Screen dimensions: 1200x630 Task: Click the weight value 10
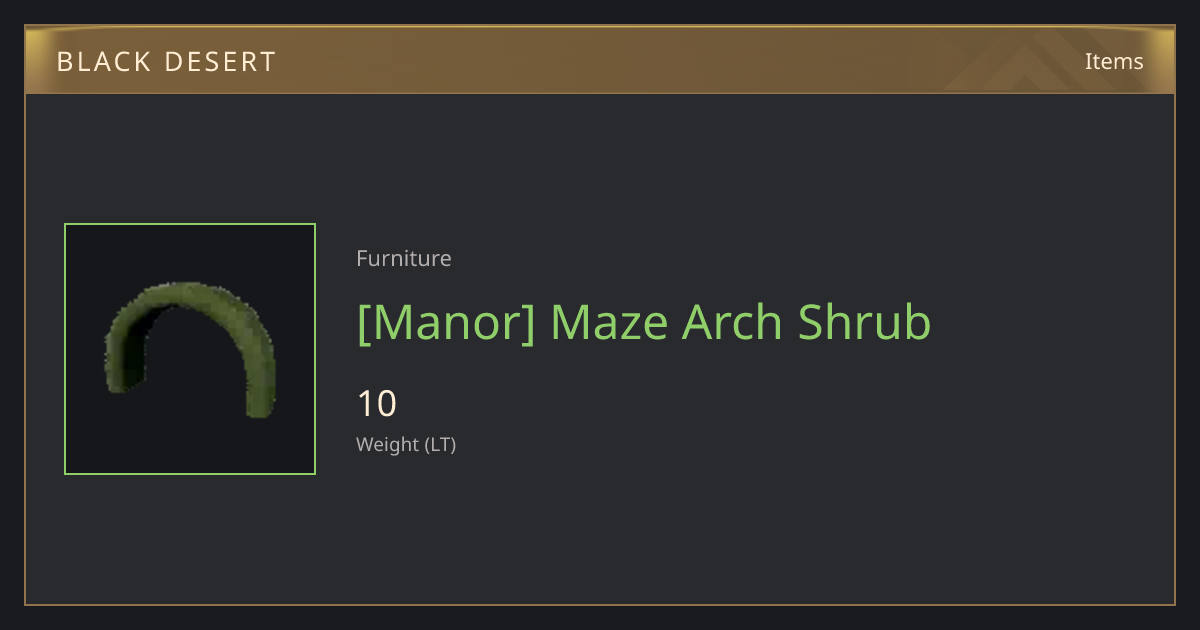pyautogui.click(x=377, y=404)
